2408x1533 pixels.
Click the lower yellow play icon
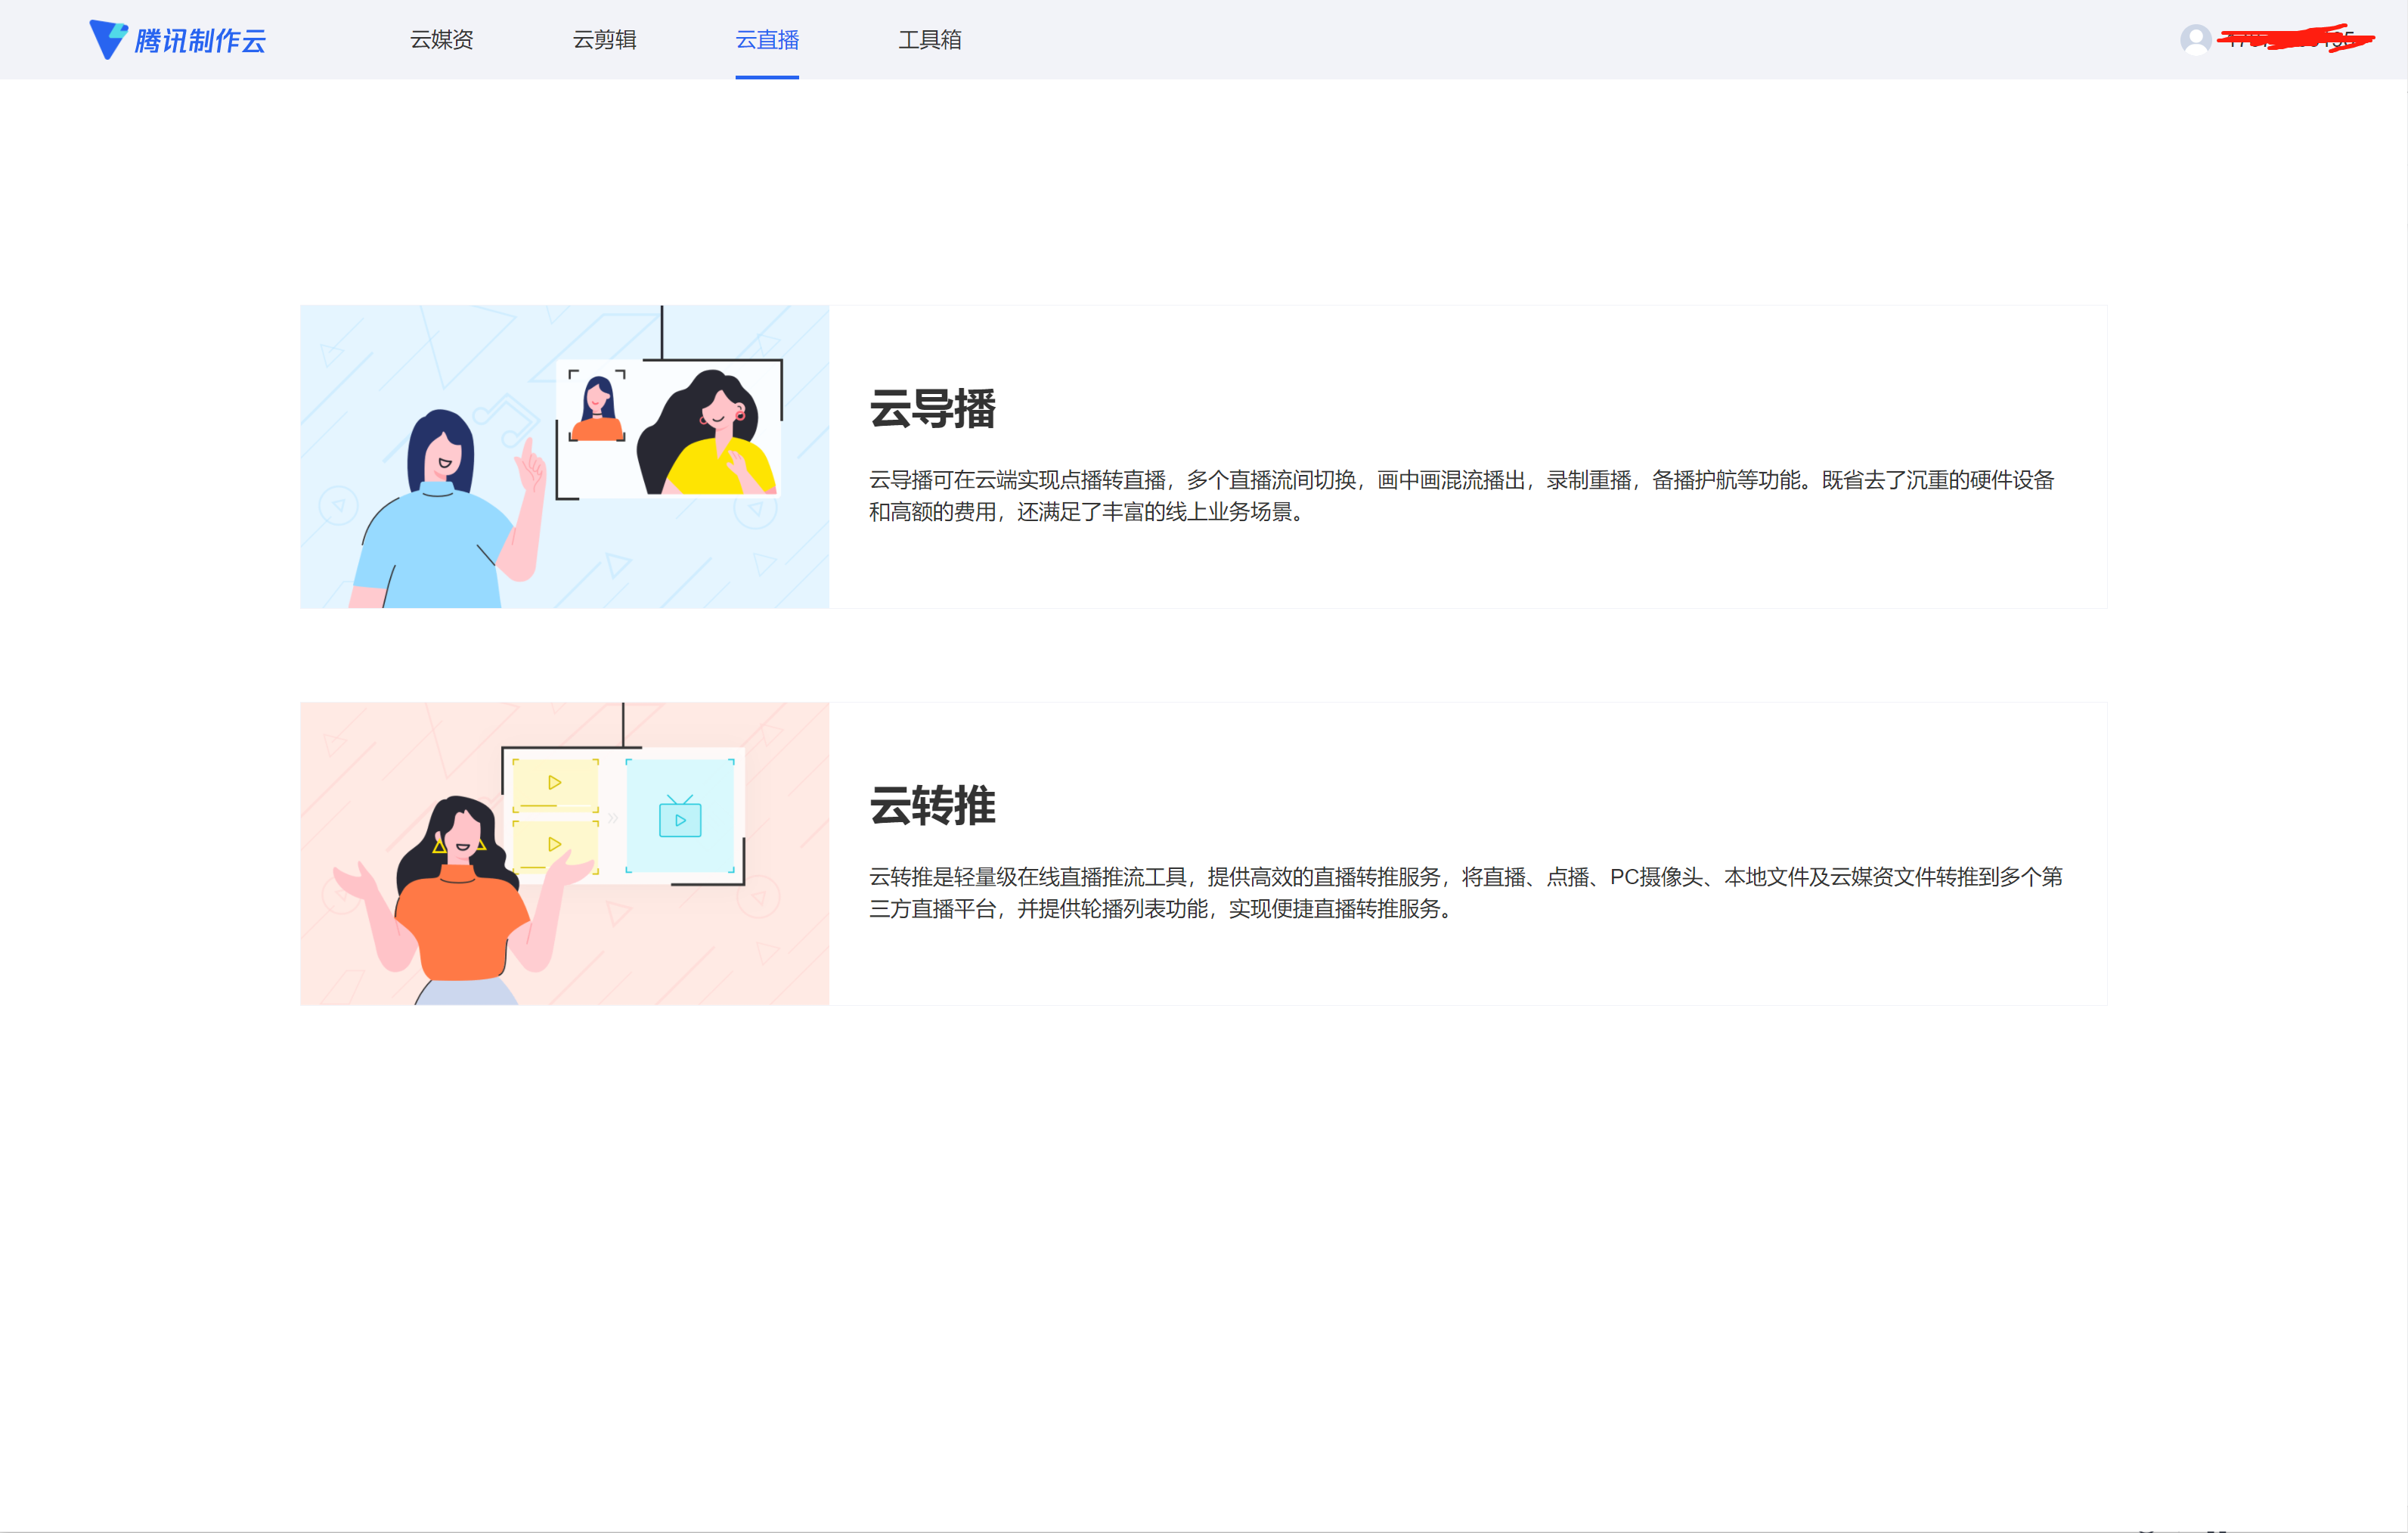pyautogui.click(x=554, y=845)
